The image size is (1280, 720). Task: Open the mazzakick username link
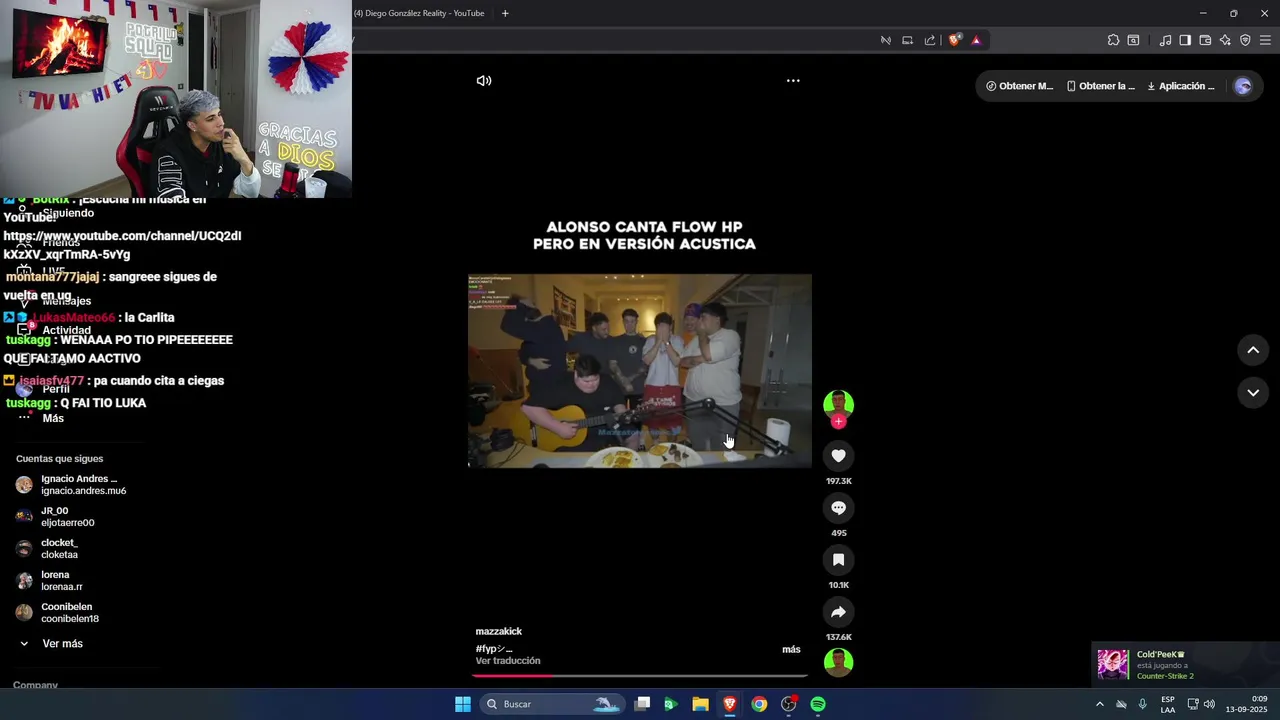[x=499, y=631]
